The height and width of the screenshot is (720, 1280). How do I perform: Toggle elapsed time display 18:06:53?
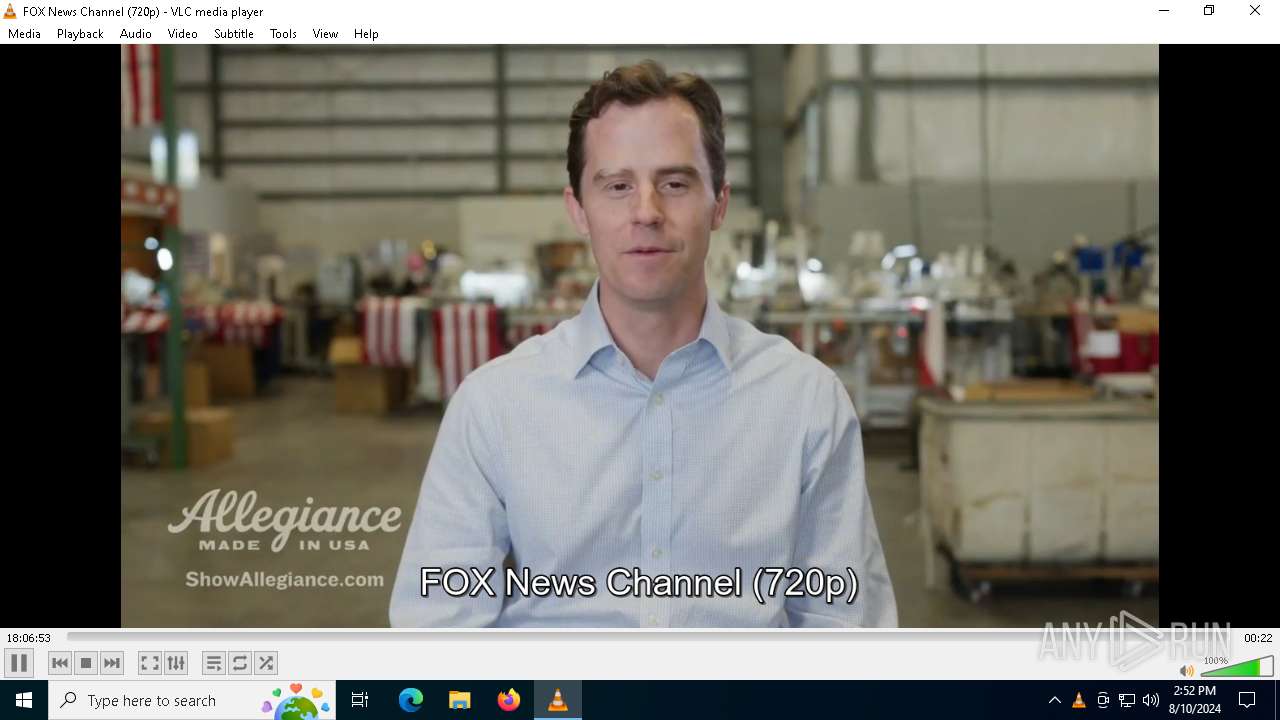pos(29,638)
